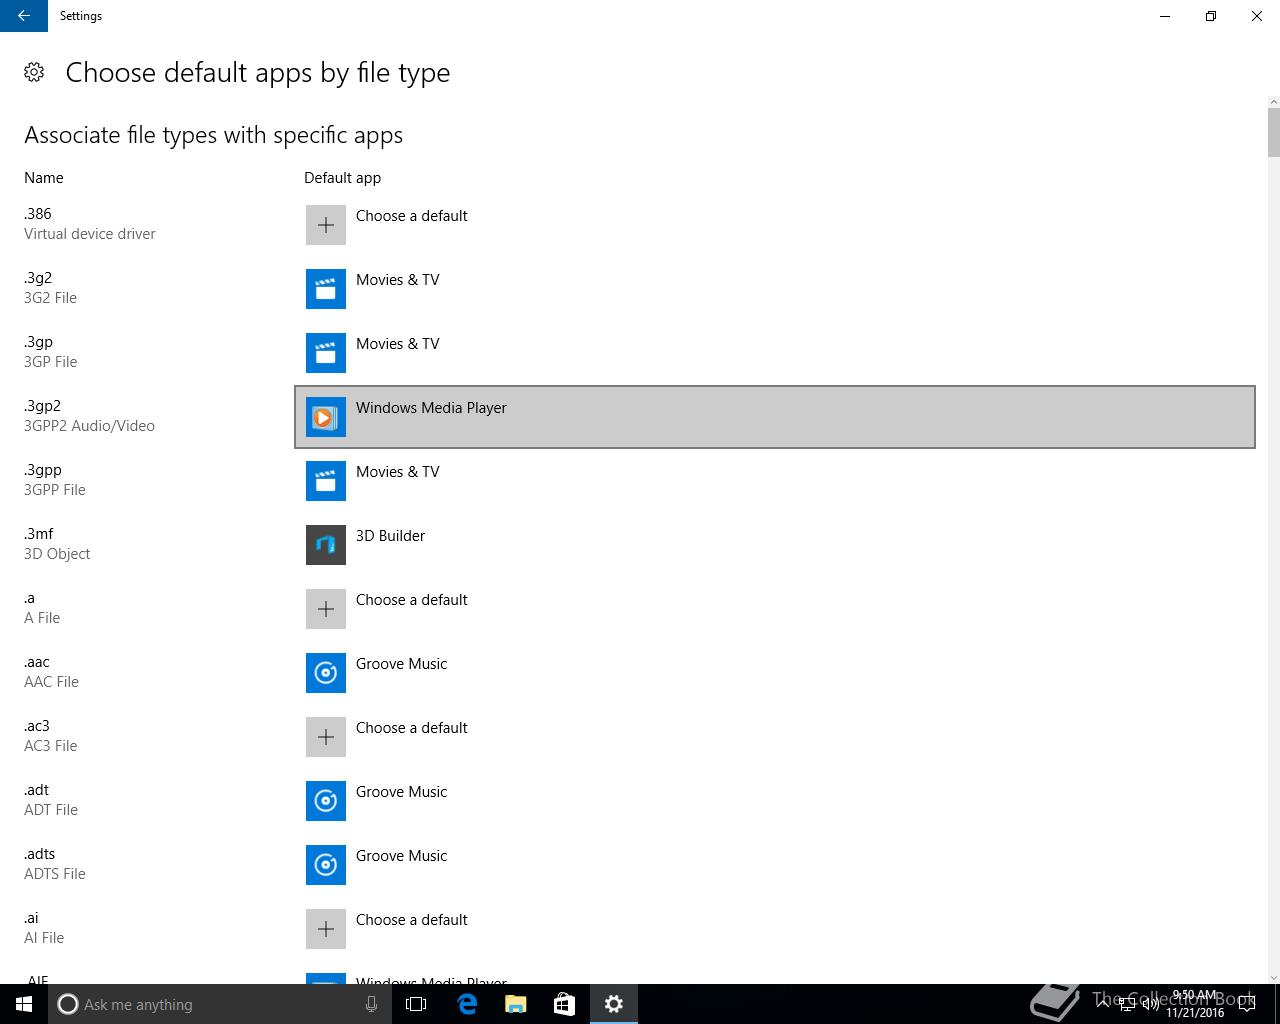Click the 'Default app' column header
Viewport: 1280px width, 1024px height.
tap(342, 178)
